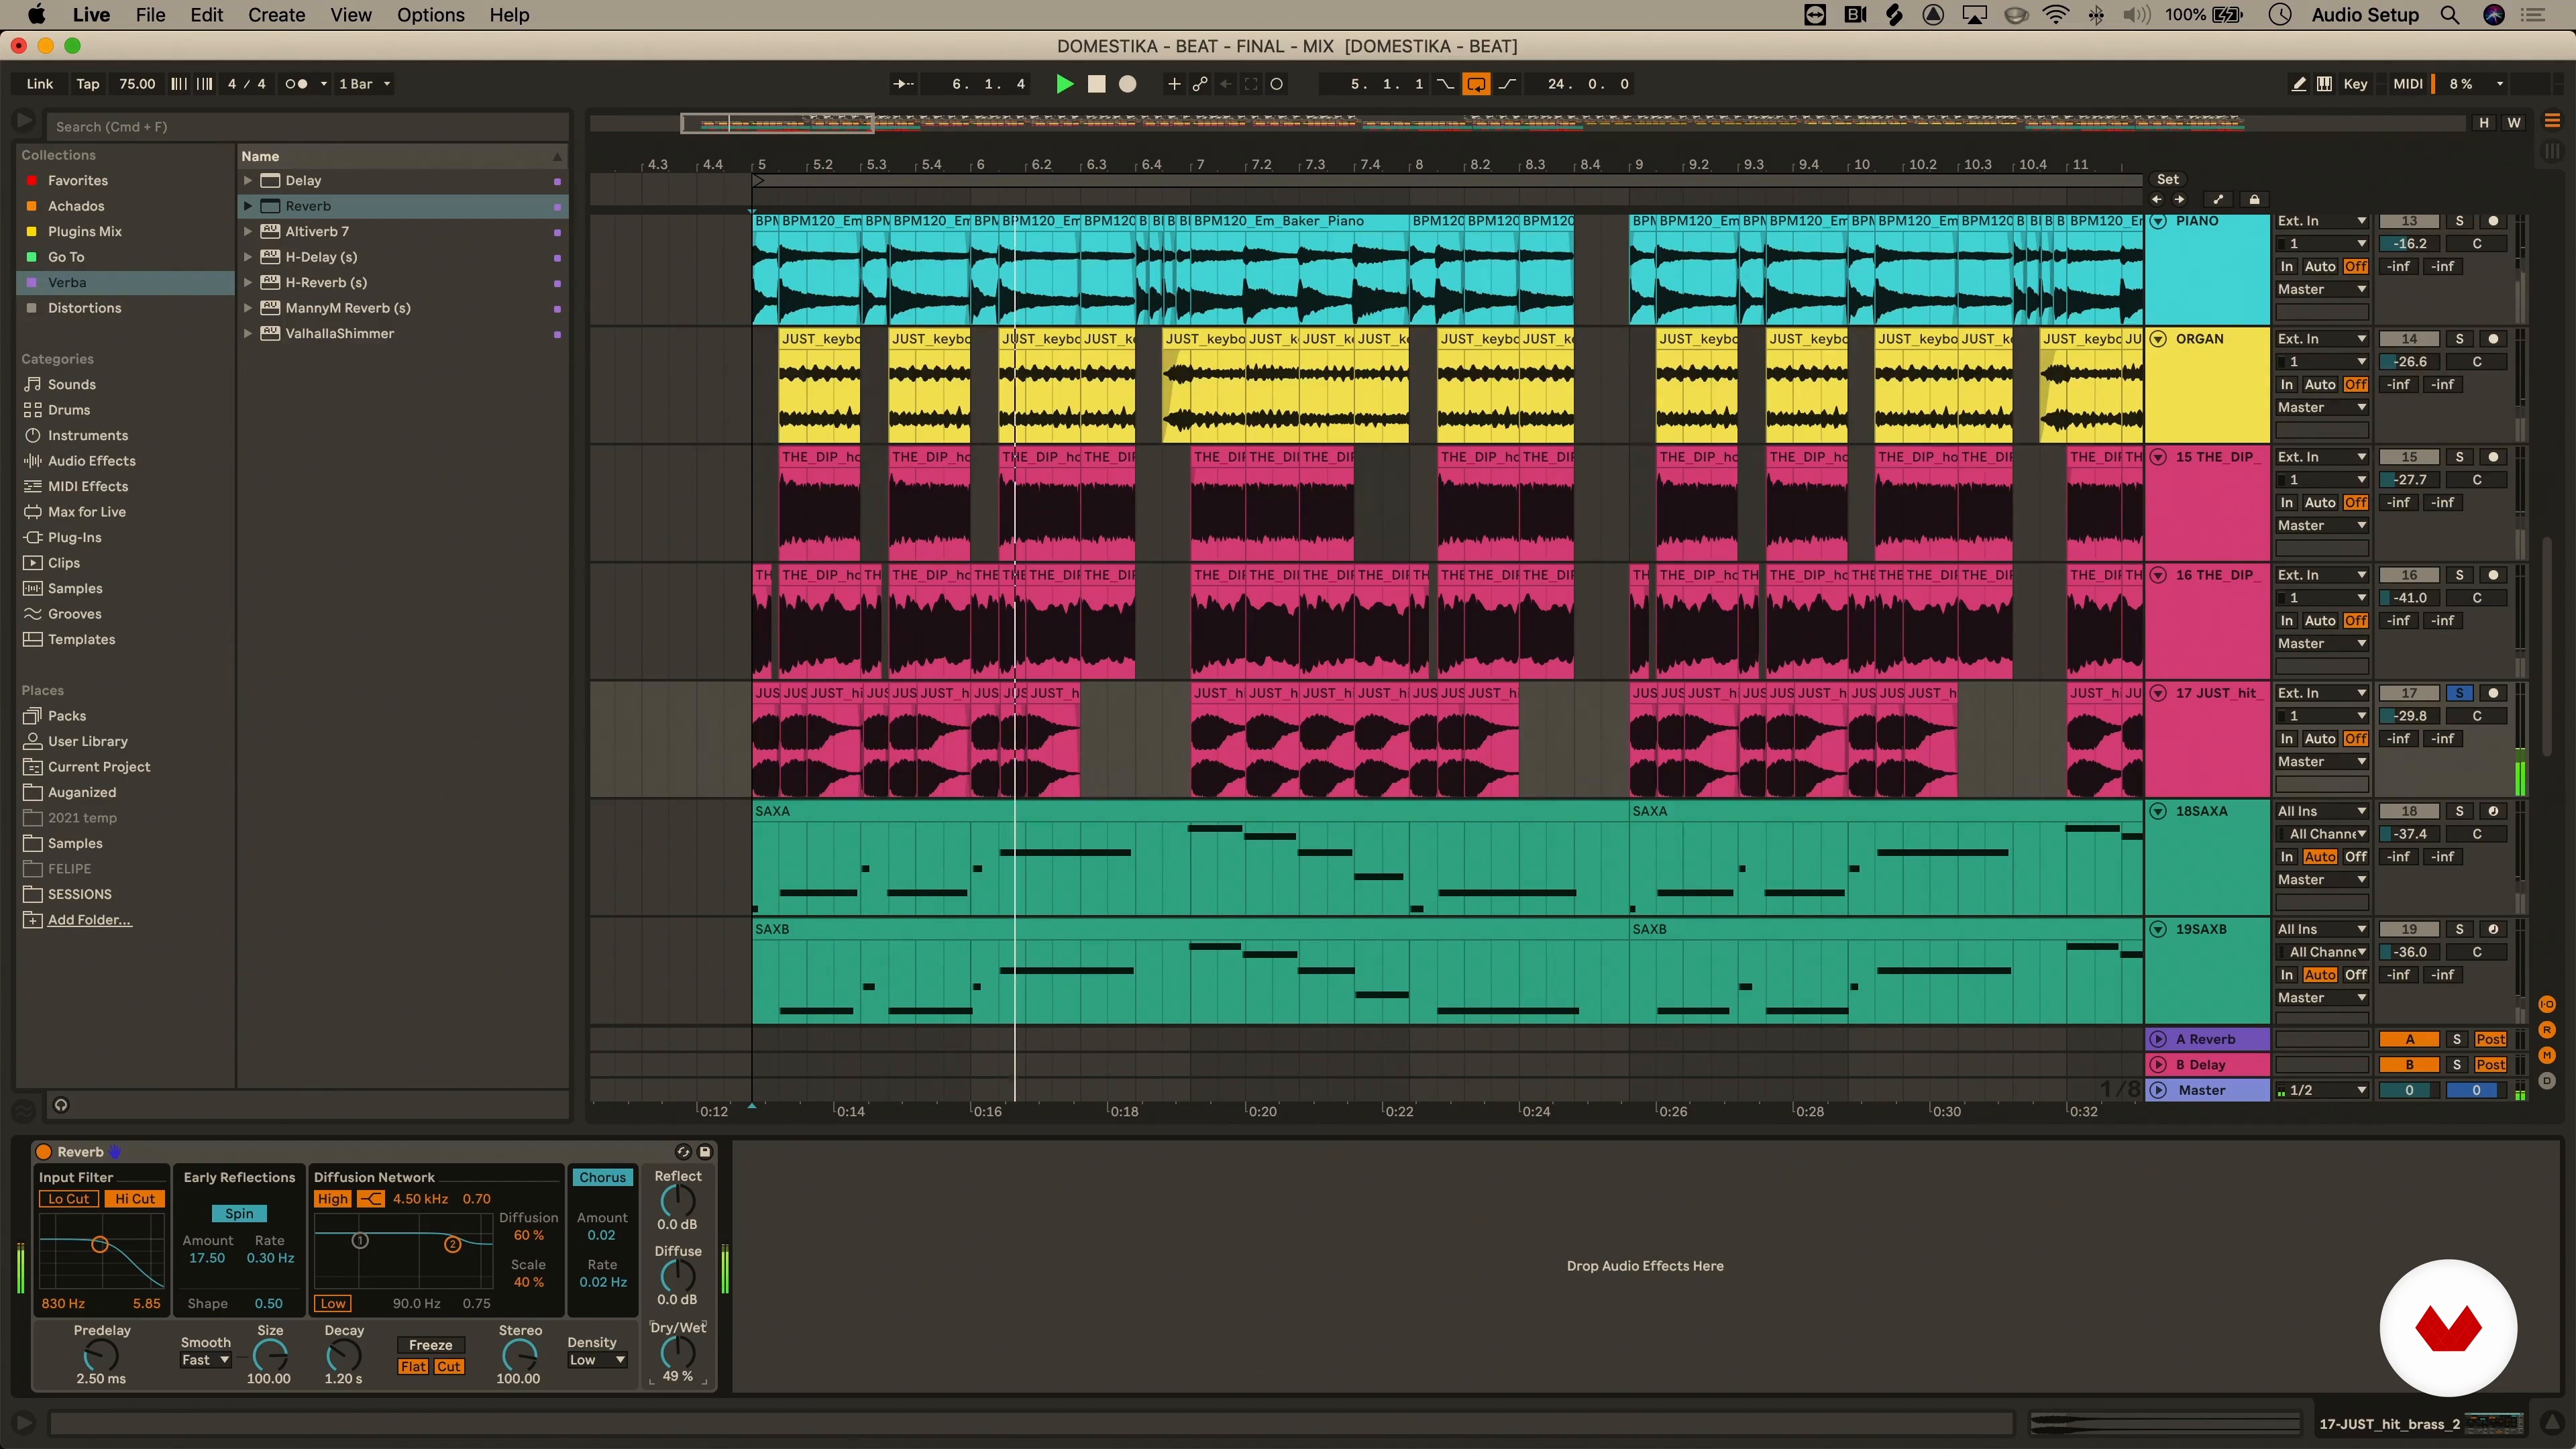Screen dimensions: 2576x1449
Task: Click the Stop button in the transport
Action: pyautogui.click(x=1097, y=84)
